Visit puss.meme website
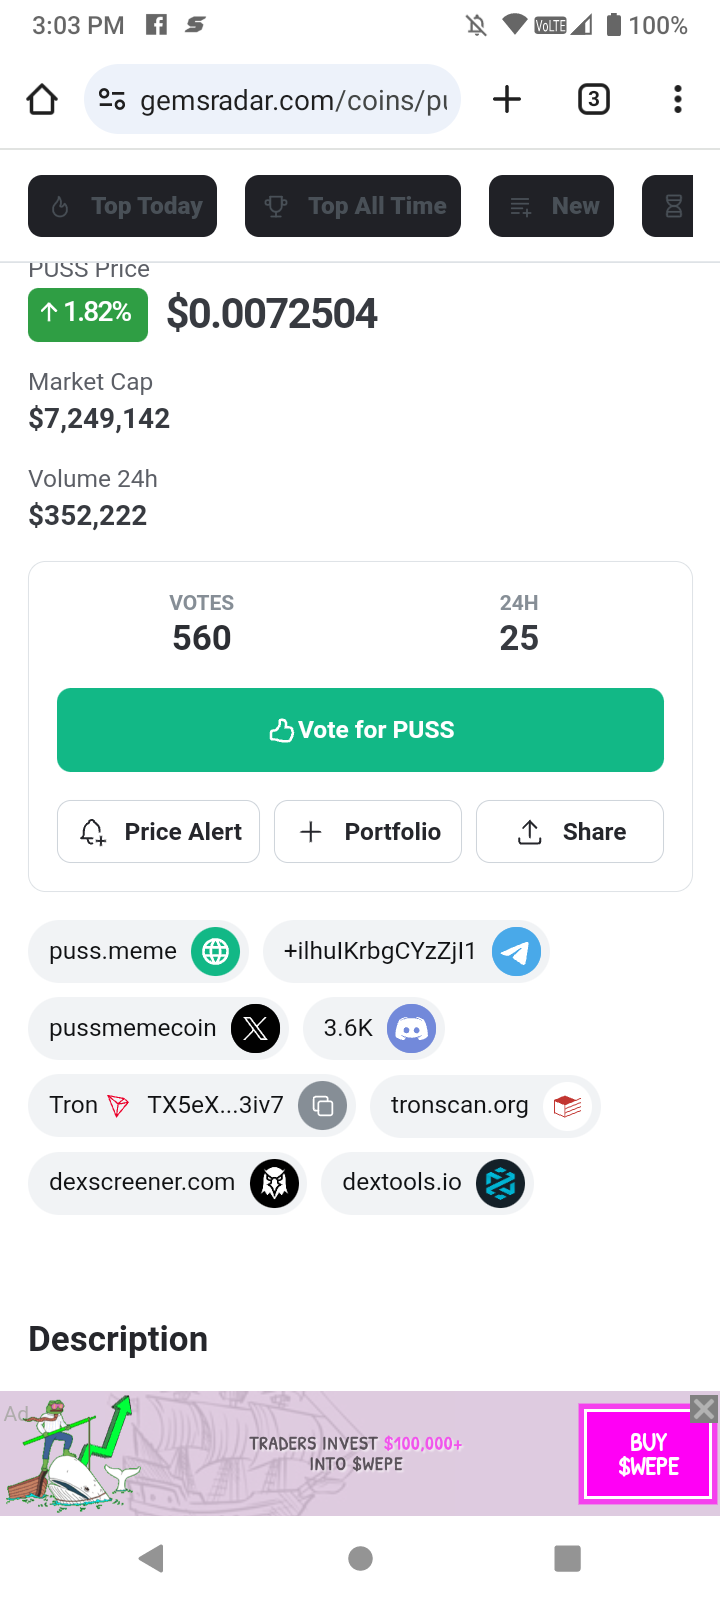Viewport: 720px width, 1600px height. (x=138, y=952)
